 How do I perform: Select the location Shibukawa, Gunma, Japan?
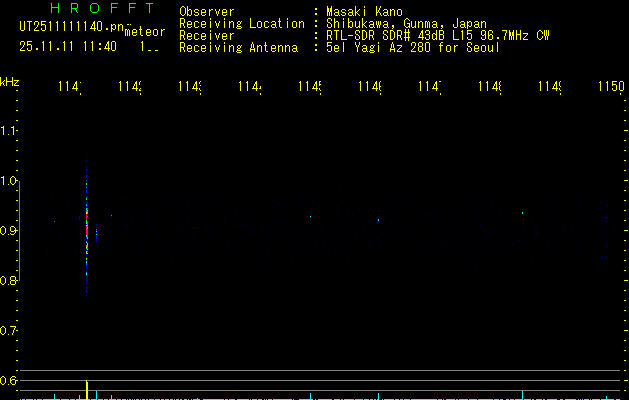(x=406, y=24)
